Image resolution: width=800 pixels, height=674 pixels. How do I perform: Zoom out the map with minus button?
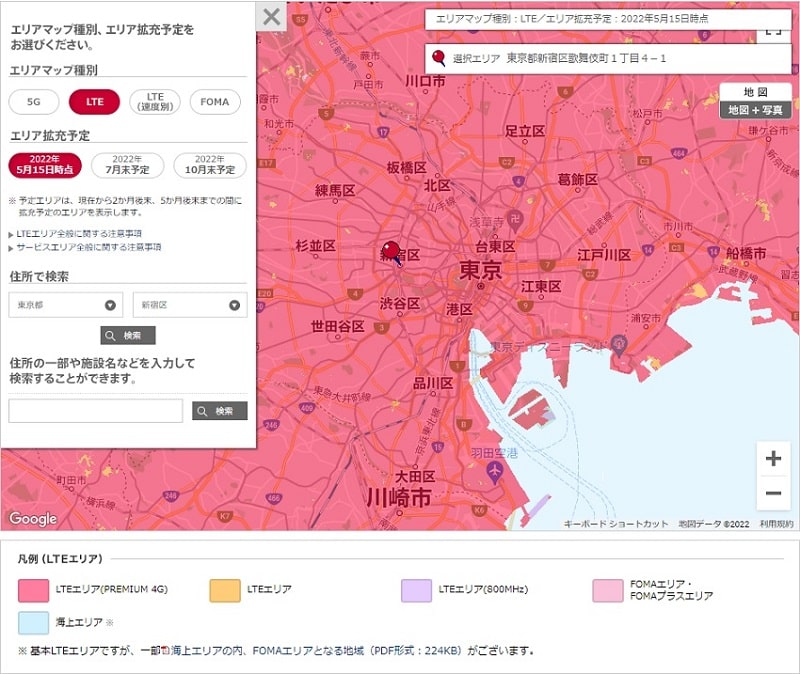click(x=773, y=493)
